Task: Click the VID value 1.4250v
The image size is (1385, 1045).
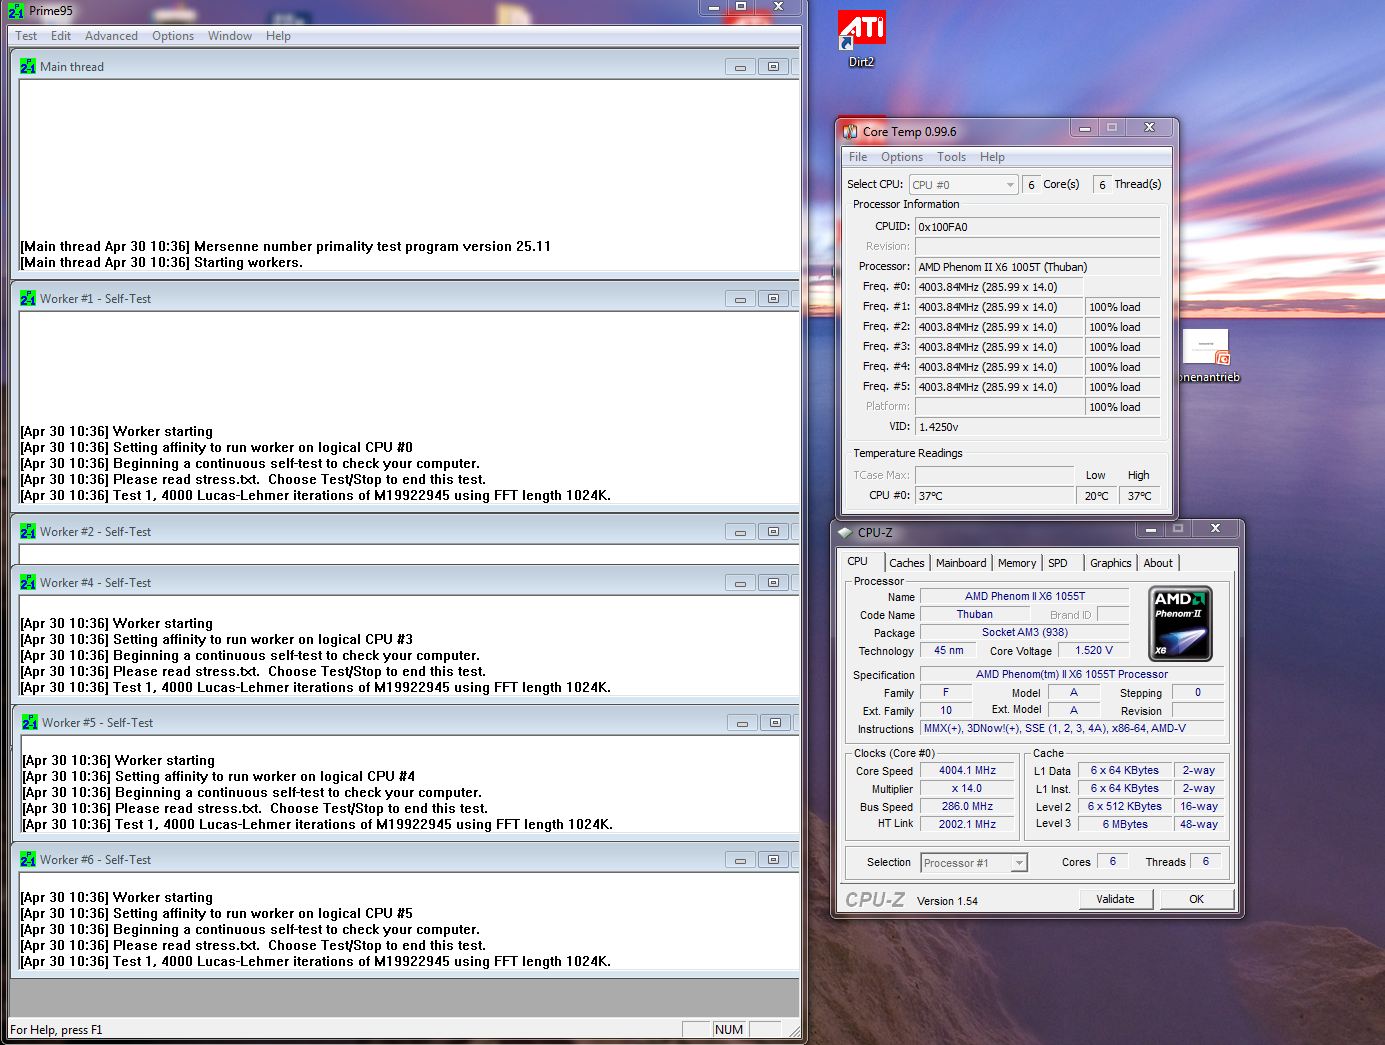Action: tap(1037, 427)
